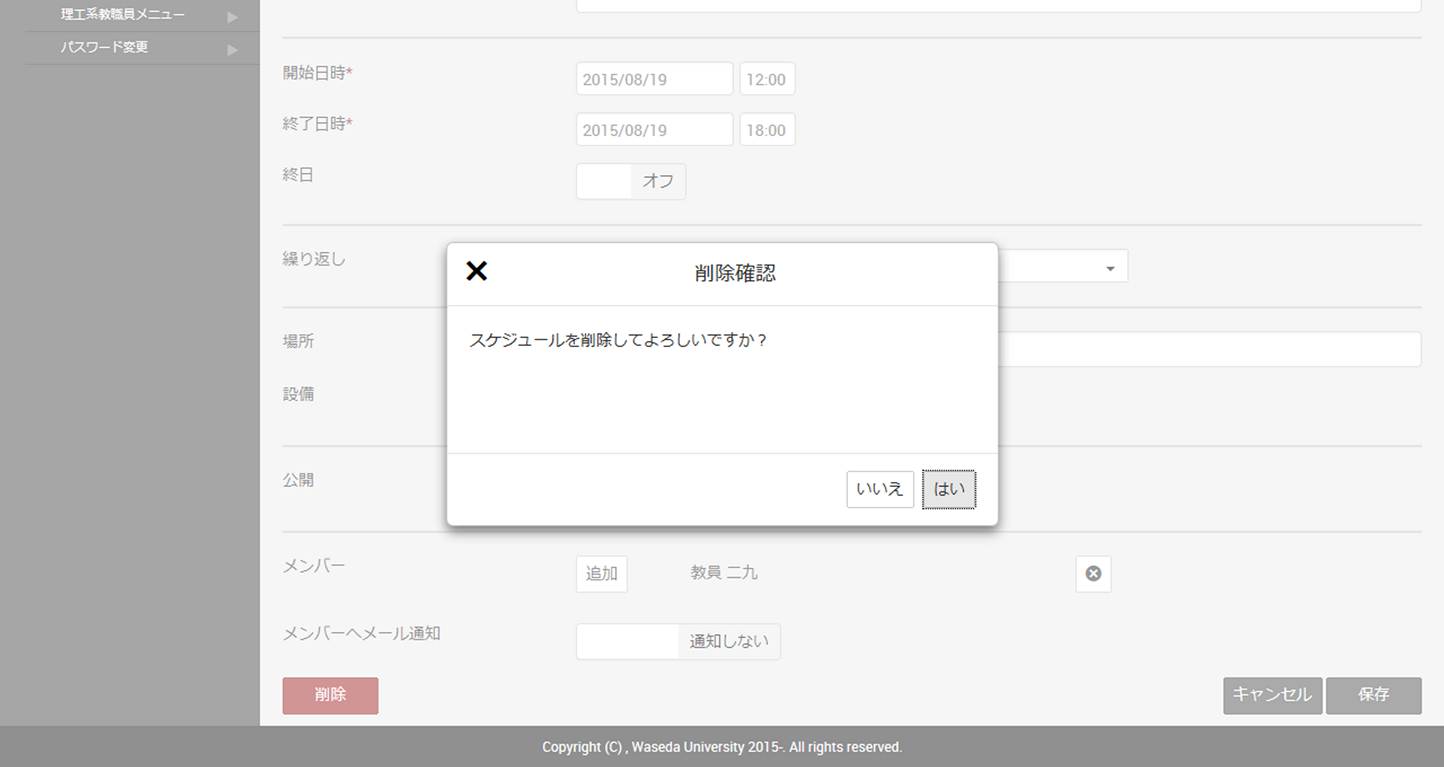Toggle メンバーへメール通知 switch
The width and height of the screenshot is (1444, 767).
678,642
